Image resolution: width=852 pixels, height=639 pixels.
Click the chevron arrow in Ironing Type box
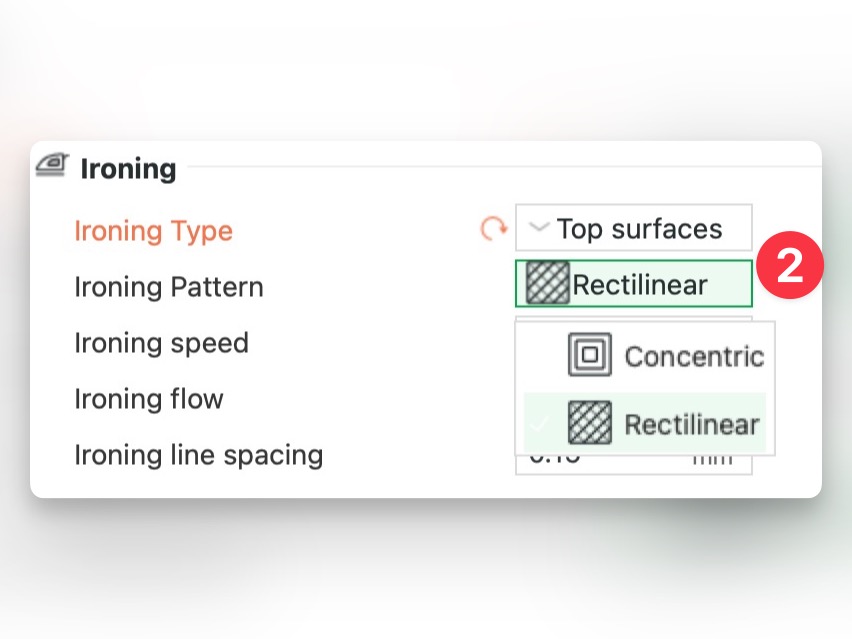[539, 228]
